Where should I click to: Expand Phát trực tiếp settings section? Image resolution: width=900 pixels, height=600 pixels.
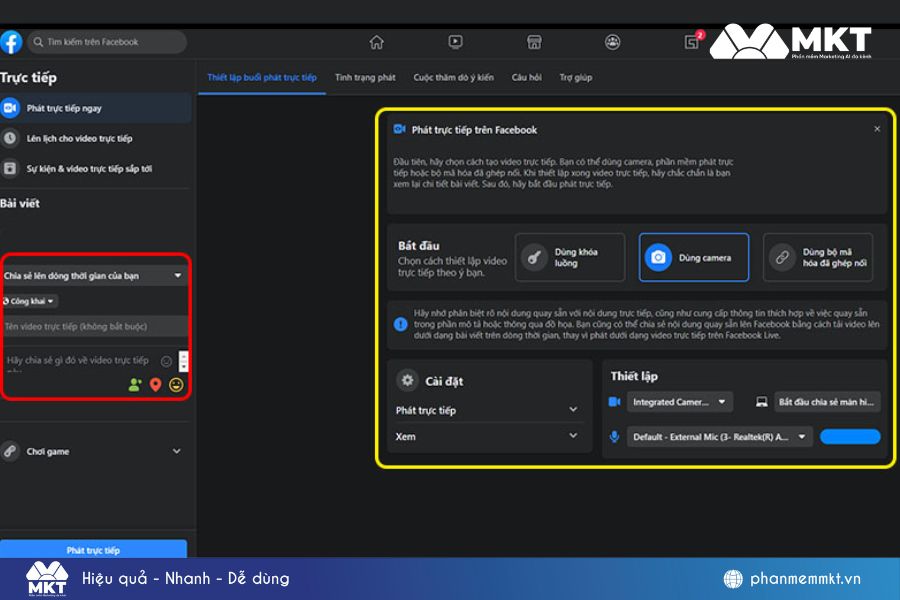click(487, 410)
